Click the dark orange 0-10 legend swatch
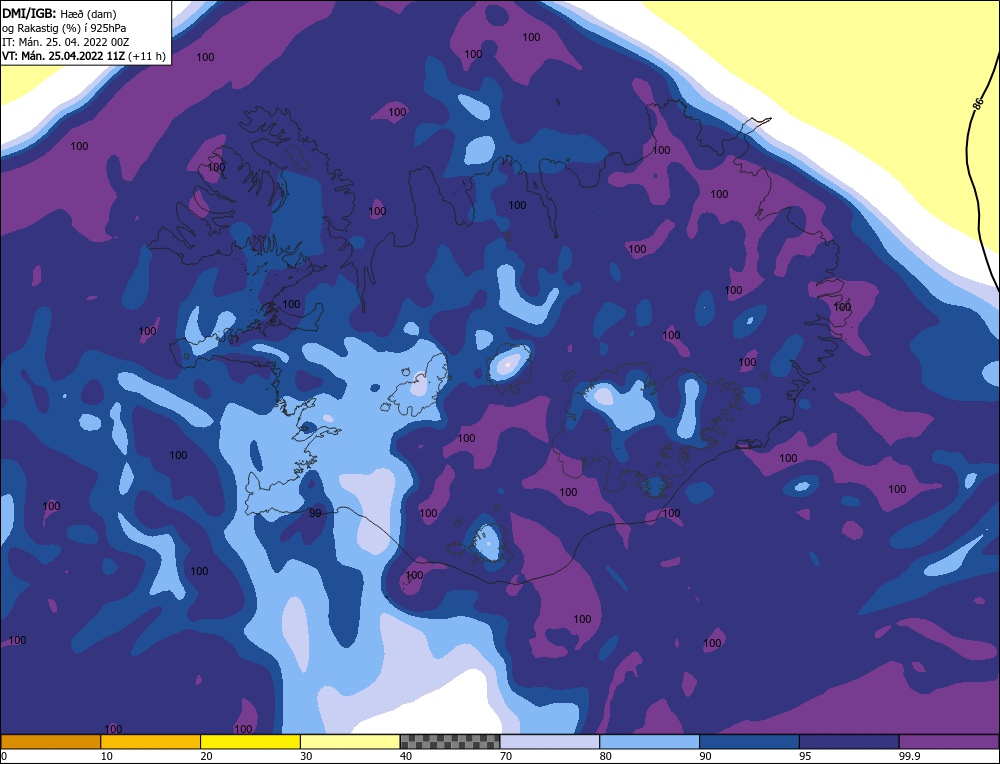This screenshot has height=764, width=1000. coord(50,741)
